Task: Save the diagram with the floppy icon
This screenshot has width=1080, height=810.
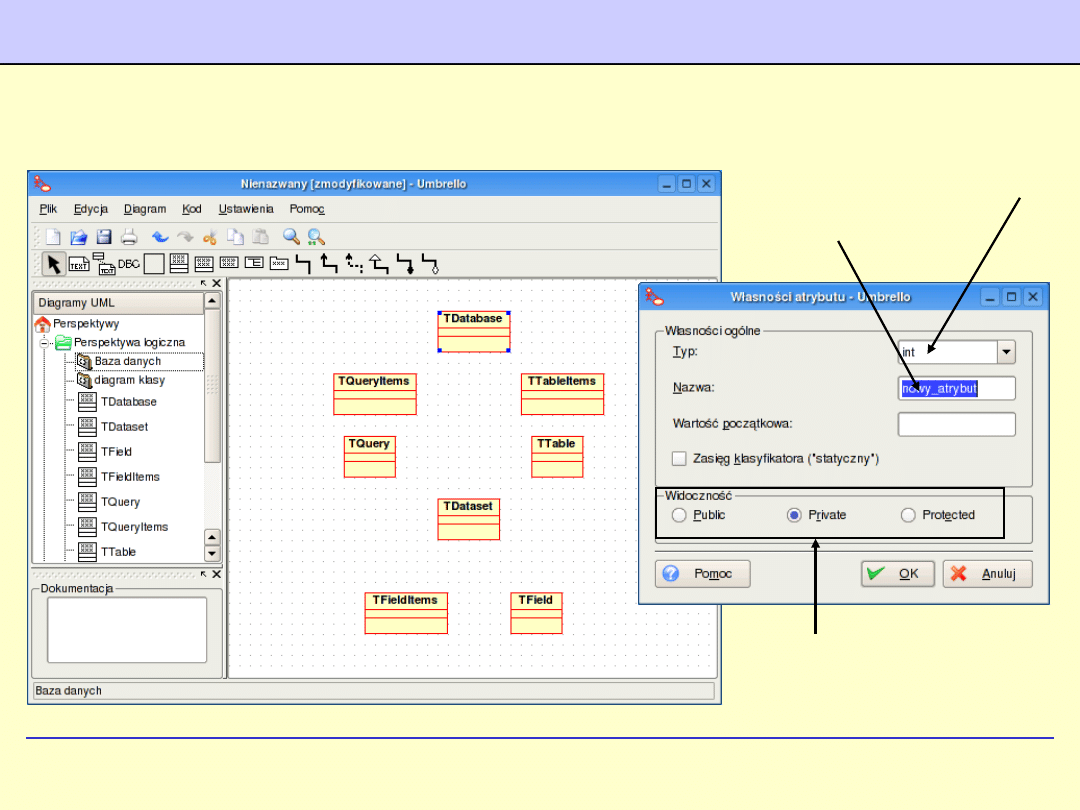Action: point(103,237)
